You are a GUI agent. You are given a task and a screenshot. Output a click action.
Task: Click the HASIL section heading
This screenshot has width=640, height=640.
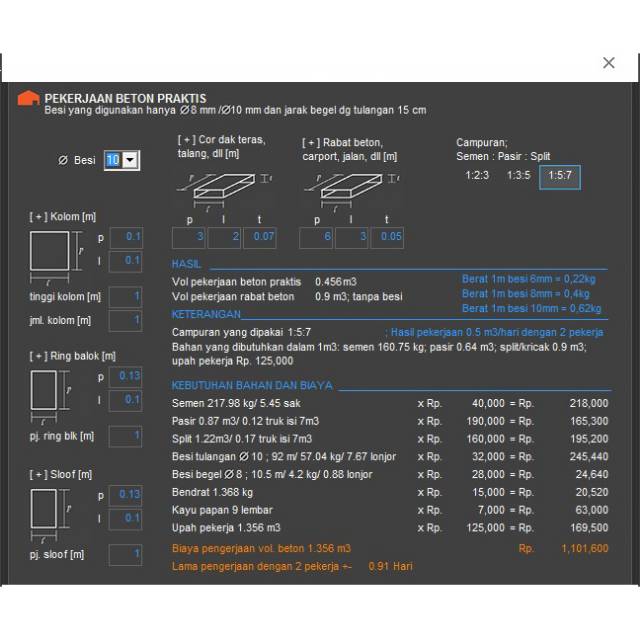point(186,264)
